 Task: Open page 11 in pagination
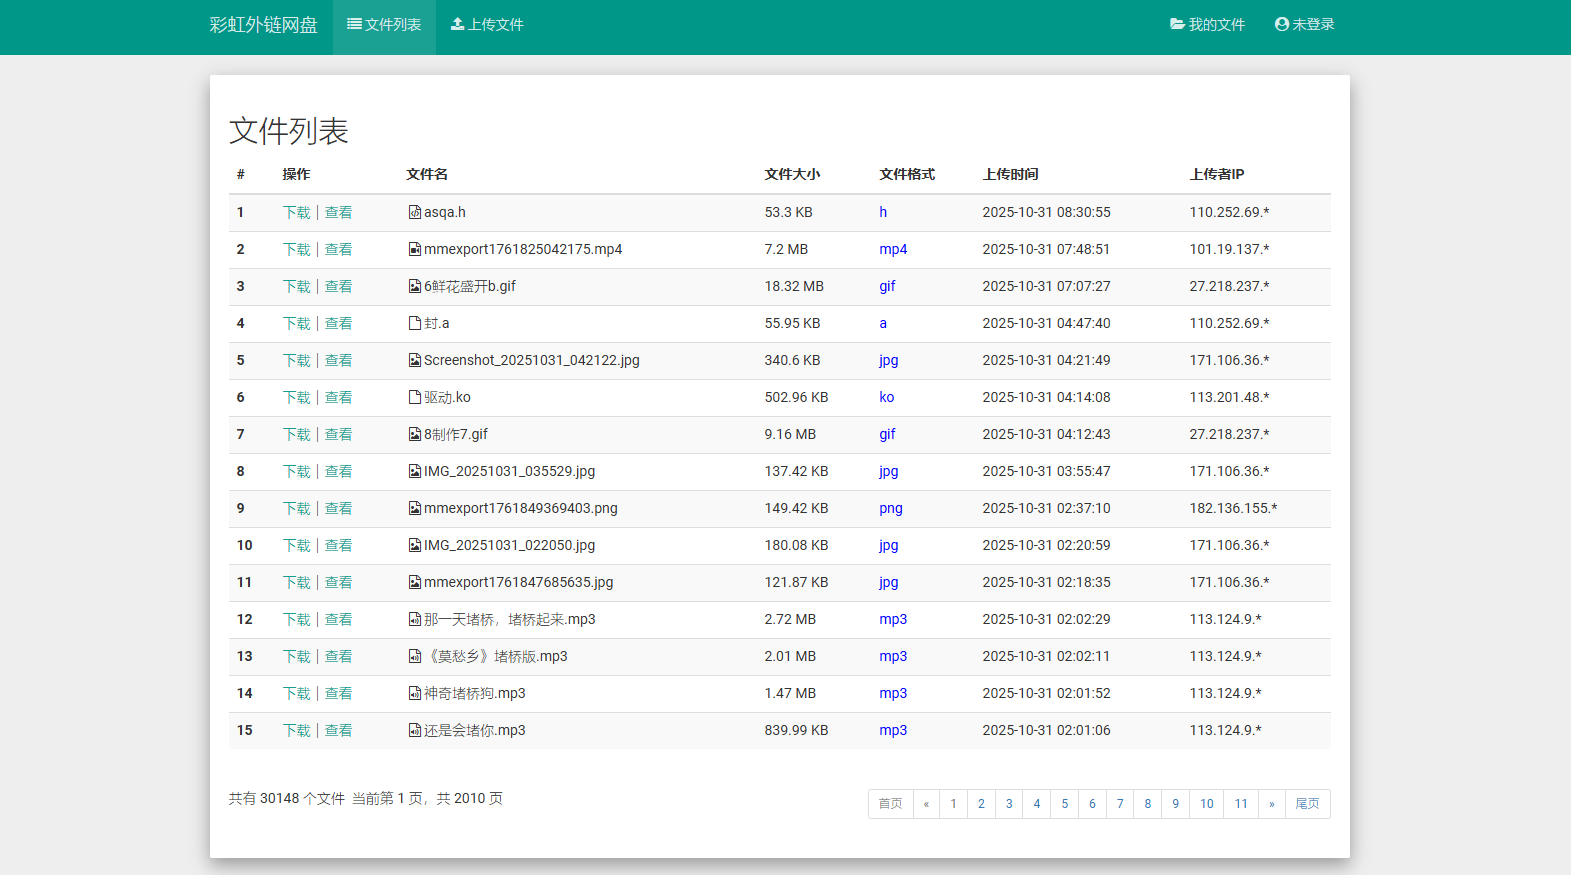(1240, 804)
